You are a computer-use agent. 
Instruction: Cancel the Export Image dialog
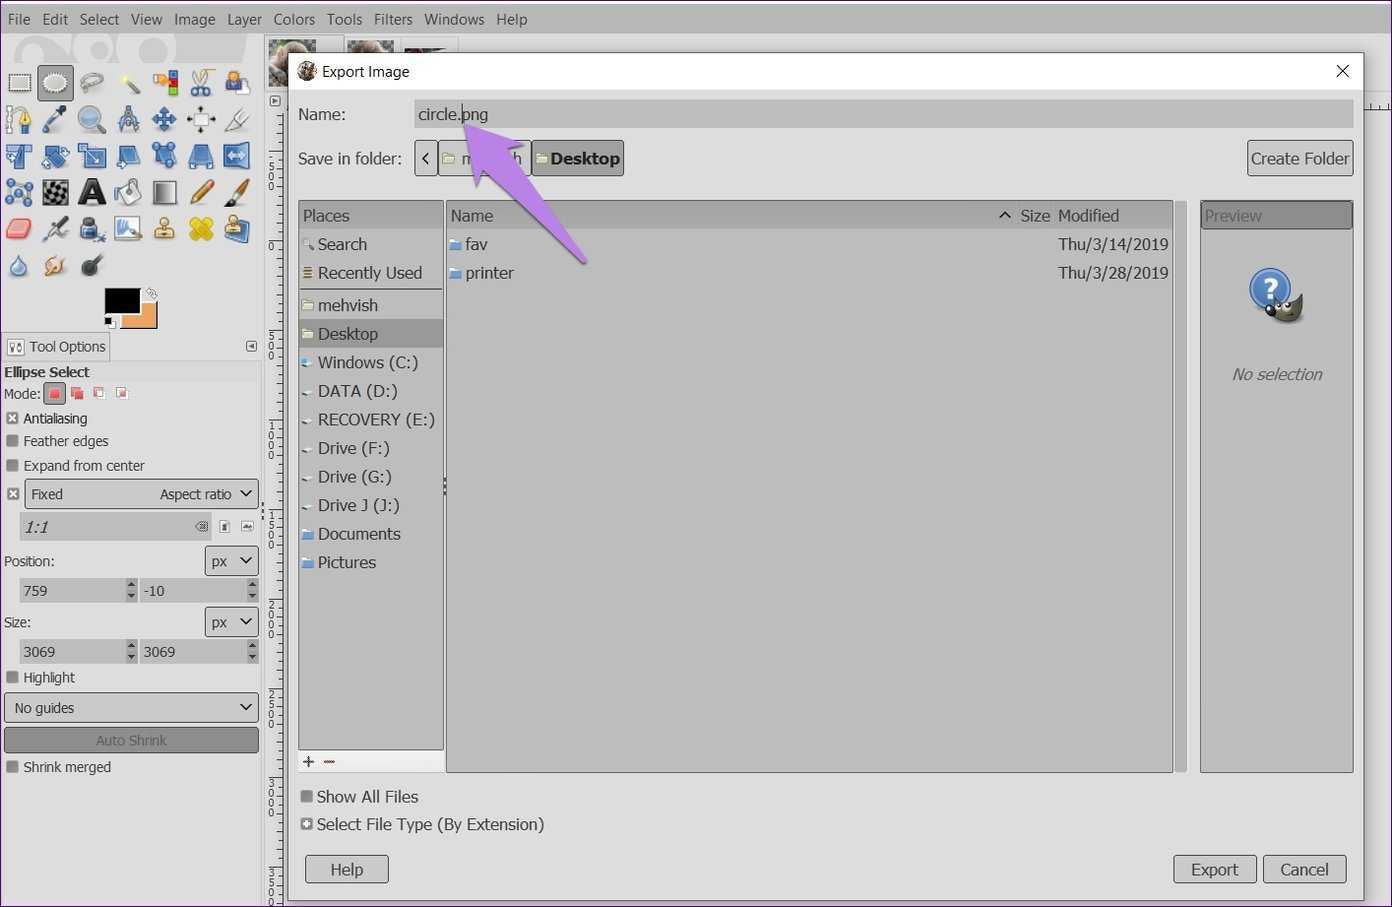(1305, 869)
